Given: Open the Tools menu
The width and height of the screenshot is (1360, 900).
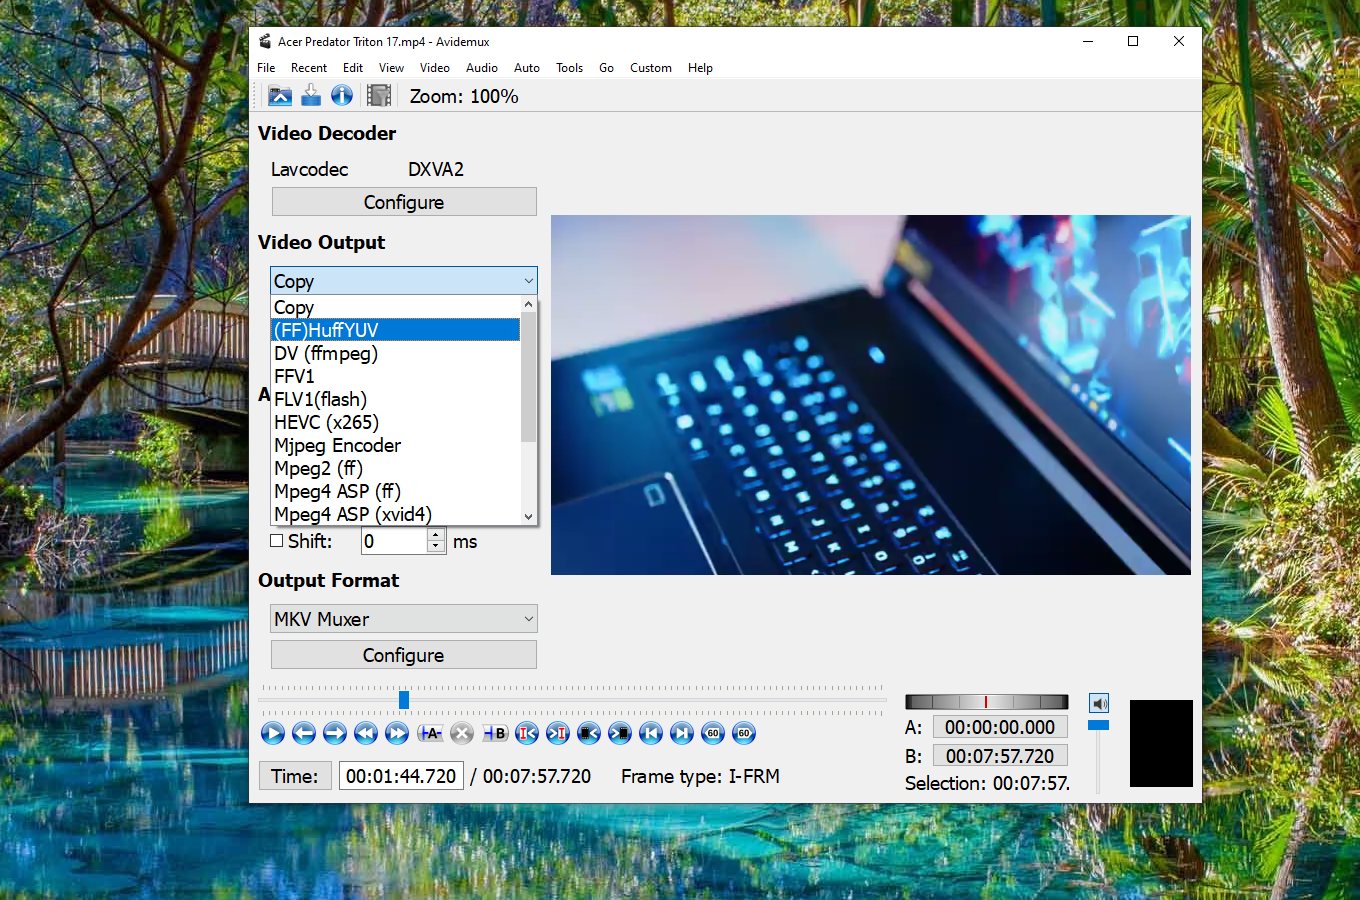Looking at the screenshot, I should (569, 68).
